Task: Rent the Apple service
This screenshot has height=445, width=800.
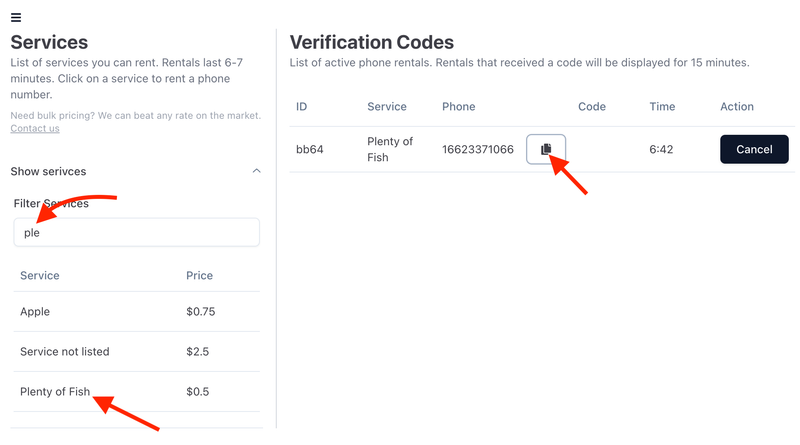Action: [x=35, y=312]
